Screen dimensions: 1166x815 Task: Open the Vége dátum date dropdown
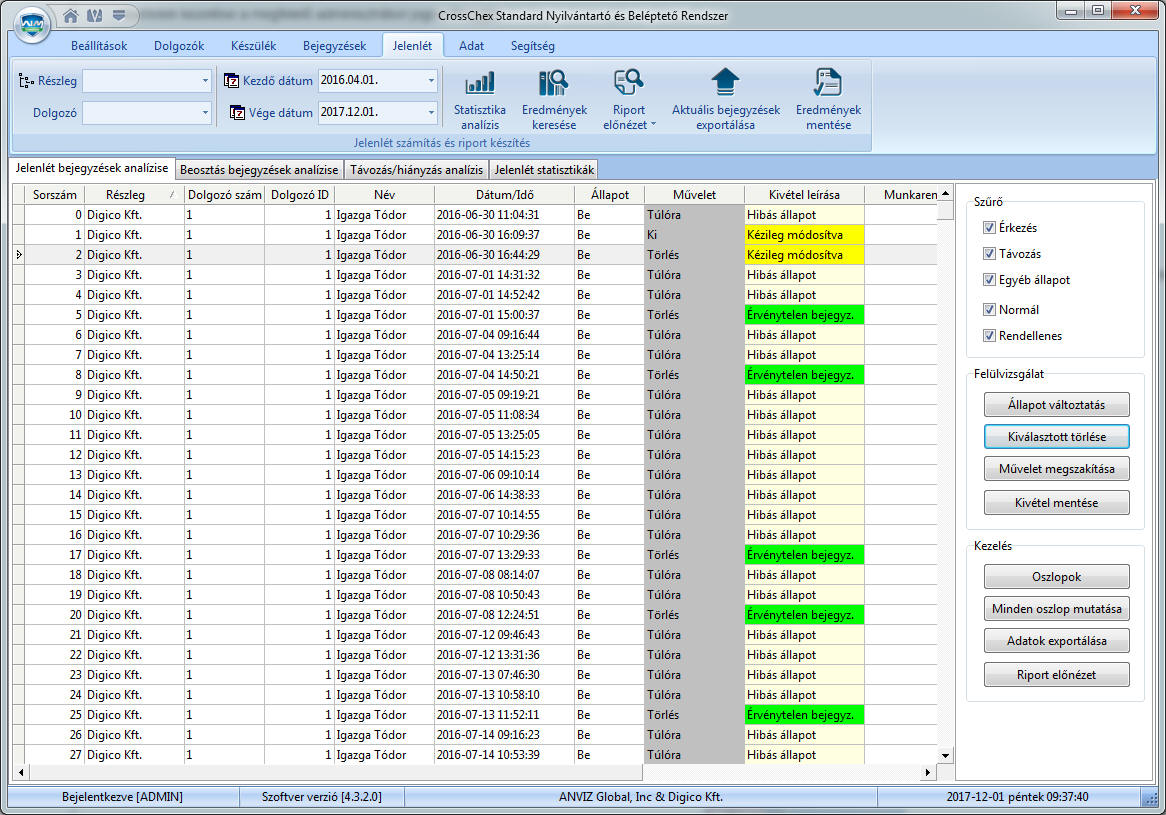(431, 113)
